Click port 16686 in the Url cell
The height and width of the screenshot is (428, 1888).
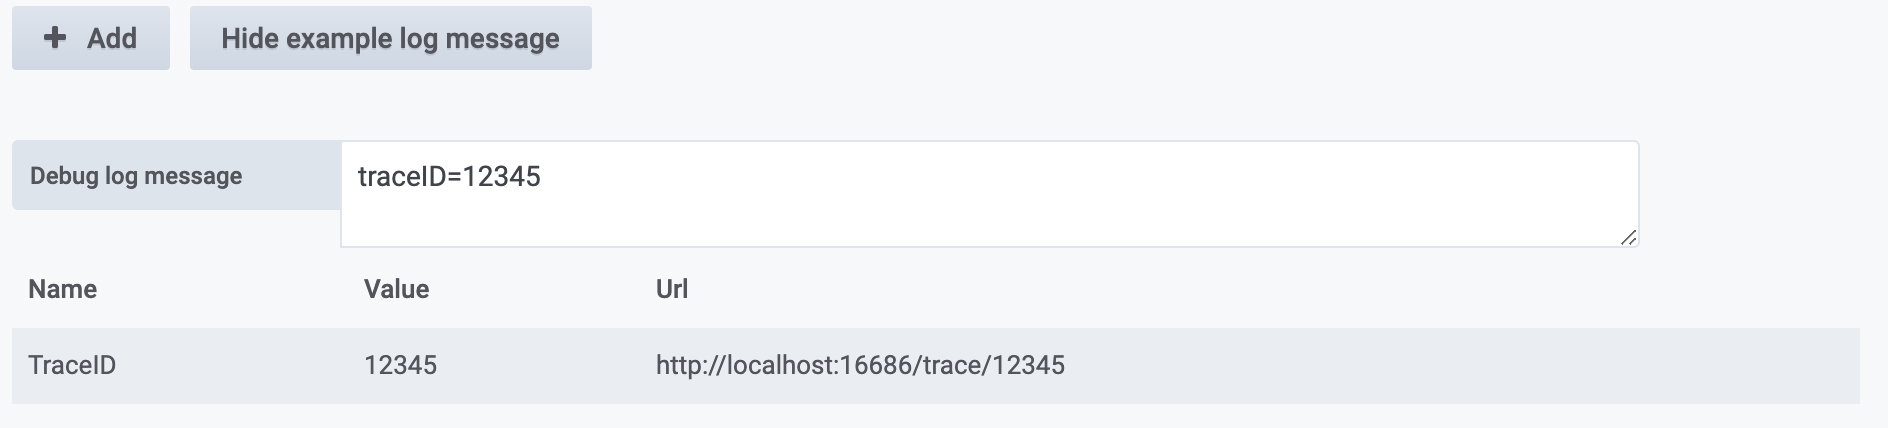click(877, 365)
